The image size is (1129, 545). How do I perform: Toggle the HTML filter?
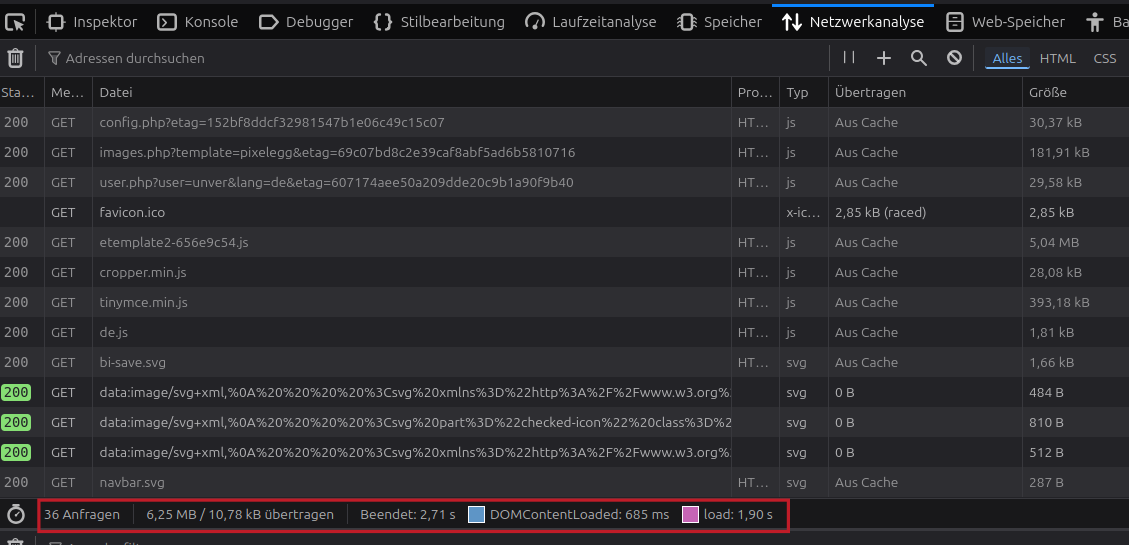click(1057, 58)
